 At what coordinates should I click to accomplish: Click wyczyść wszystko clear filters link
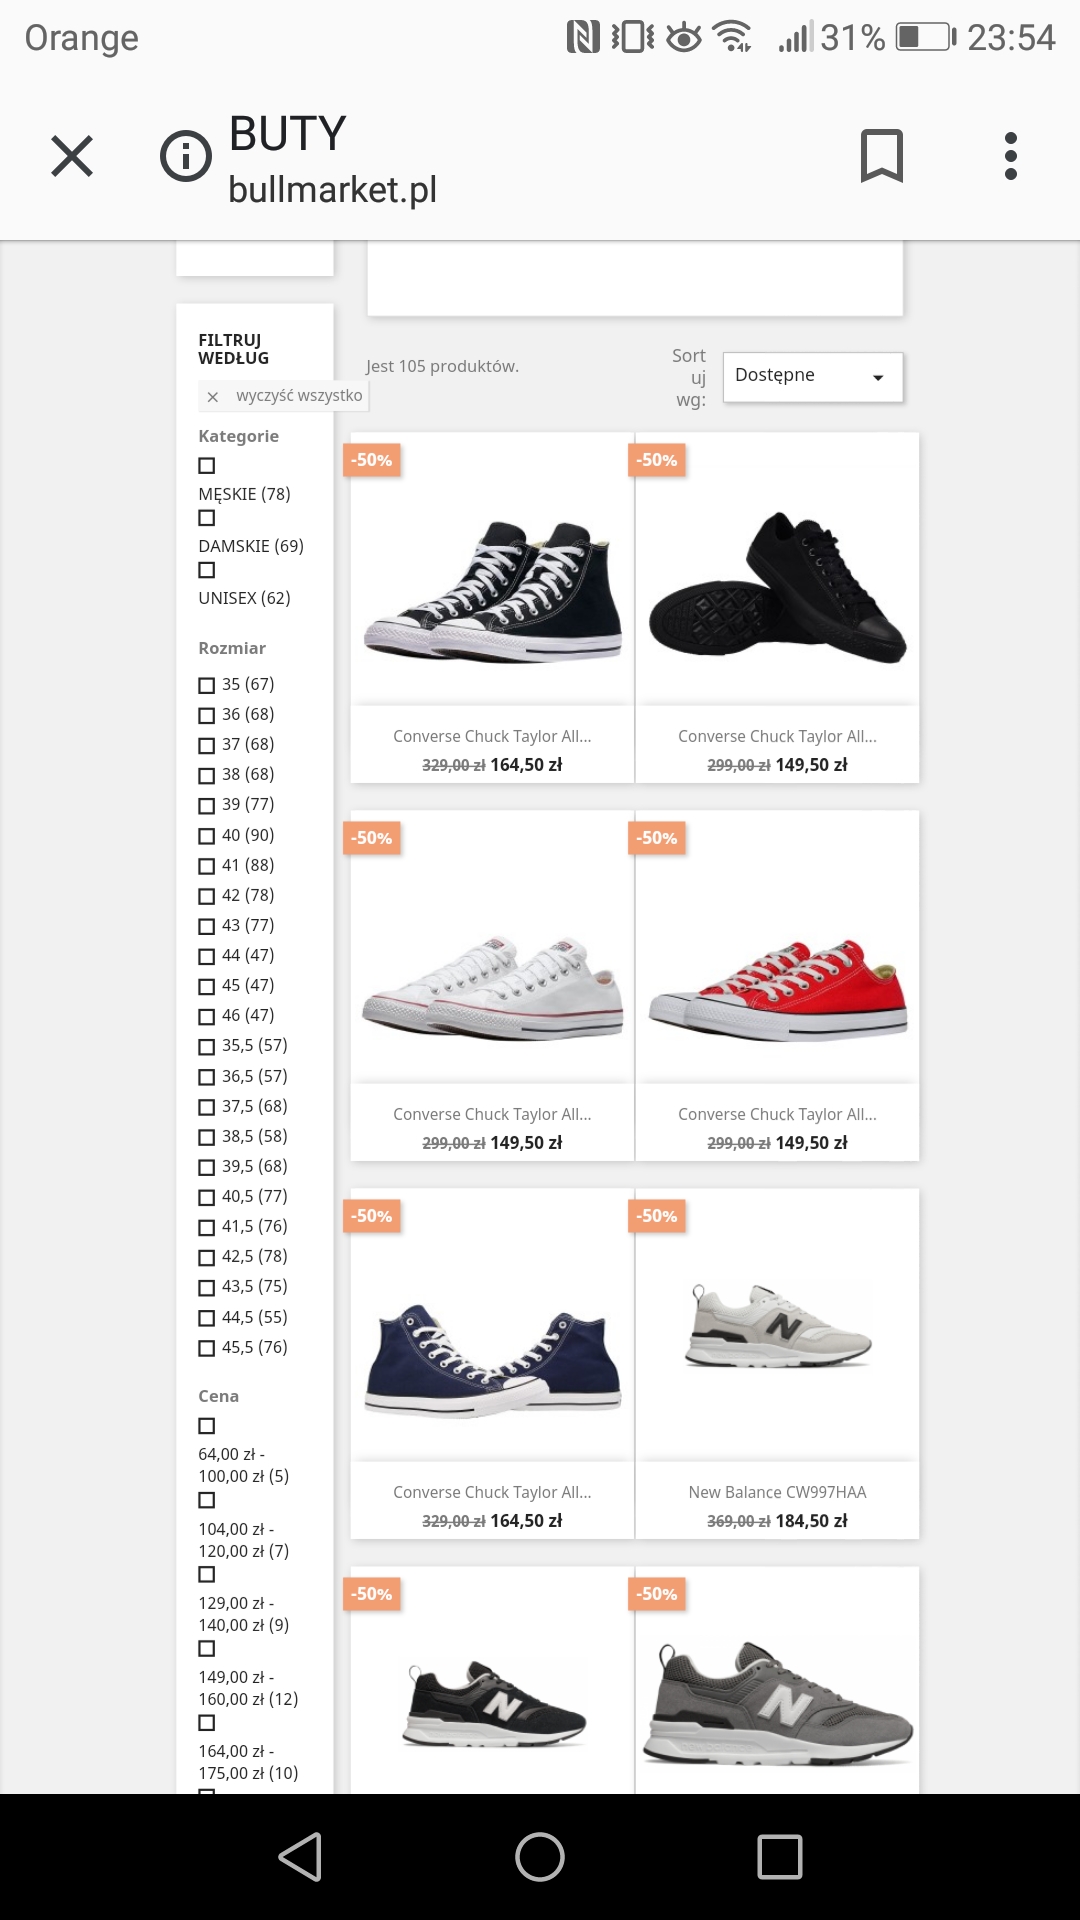(299, 395)
